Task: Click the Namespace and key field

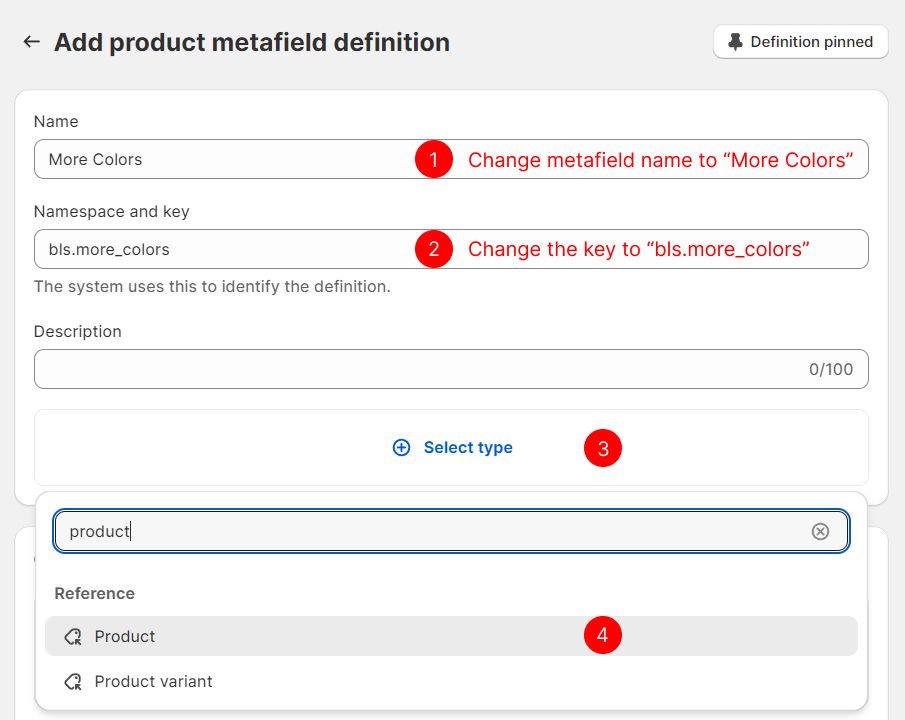Action: point(220,249)
